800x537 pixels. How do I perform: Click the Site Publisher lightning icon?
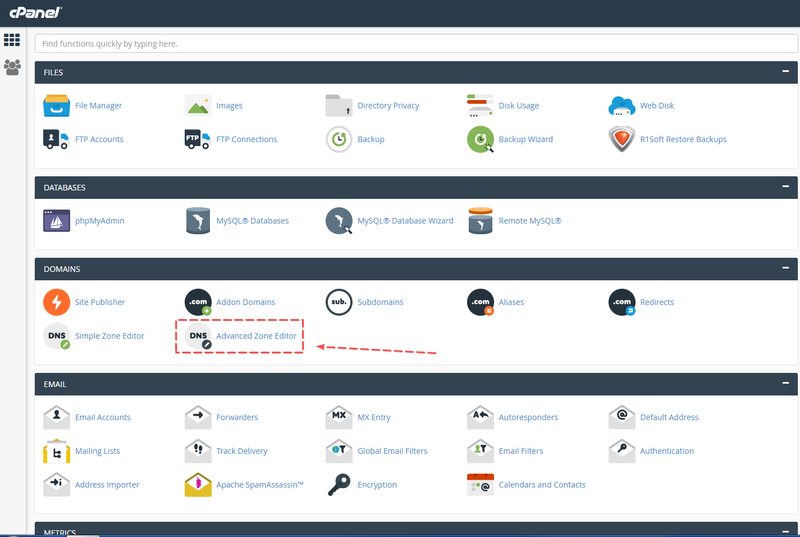pyautogui.click(x=57, y=302)
